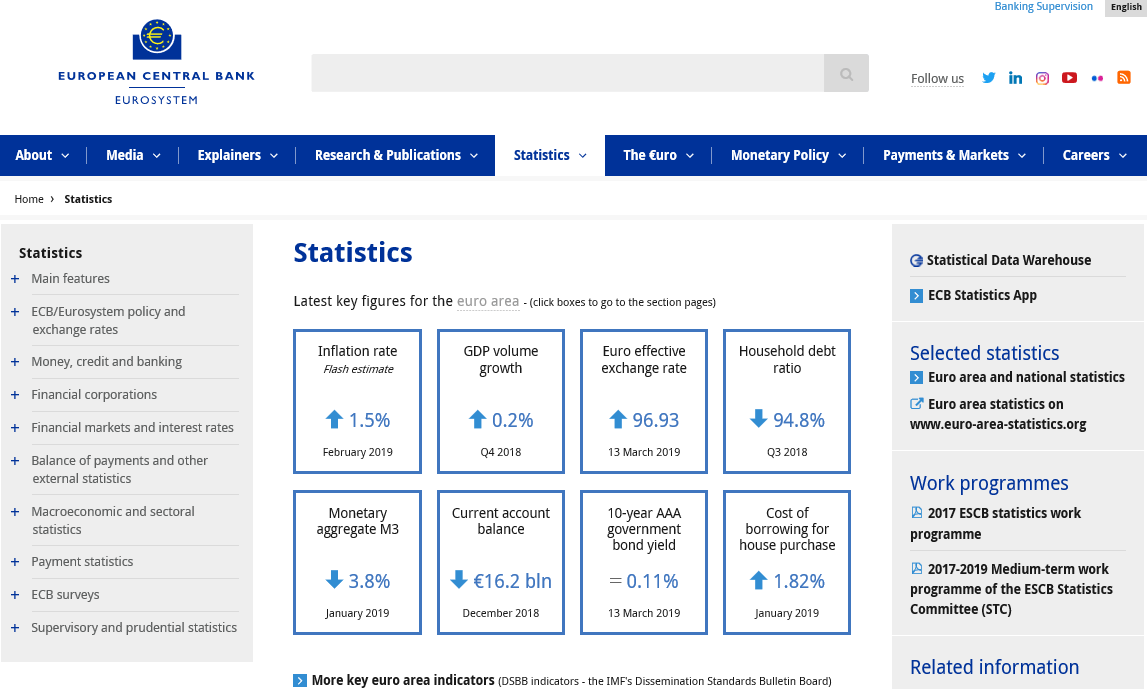Open the ECB YouTube icon
The image size is (1147, 689).
1069,78
